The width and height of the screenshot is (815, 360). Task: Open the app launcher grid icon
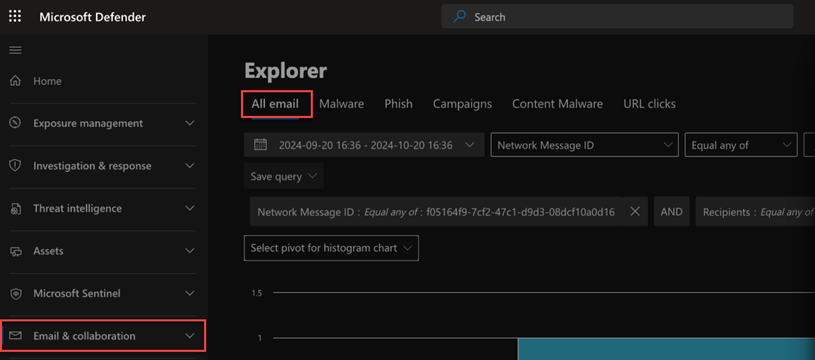(x=16, y=17)
